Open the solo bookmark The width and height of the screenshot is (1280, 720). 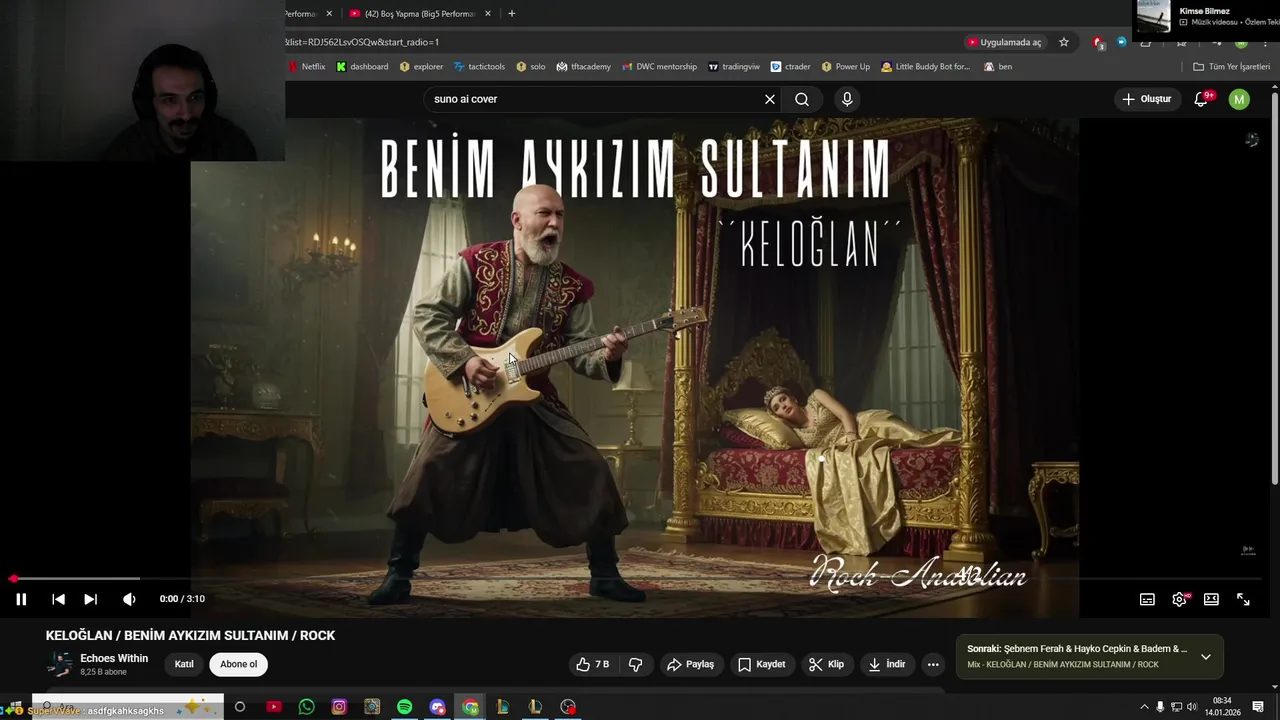point(530,67)
